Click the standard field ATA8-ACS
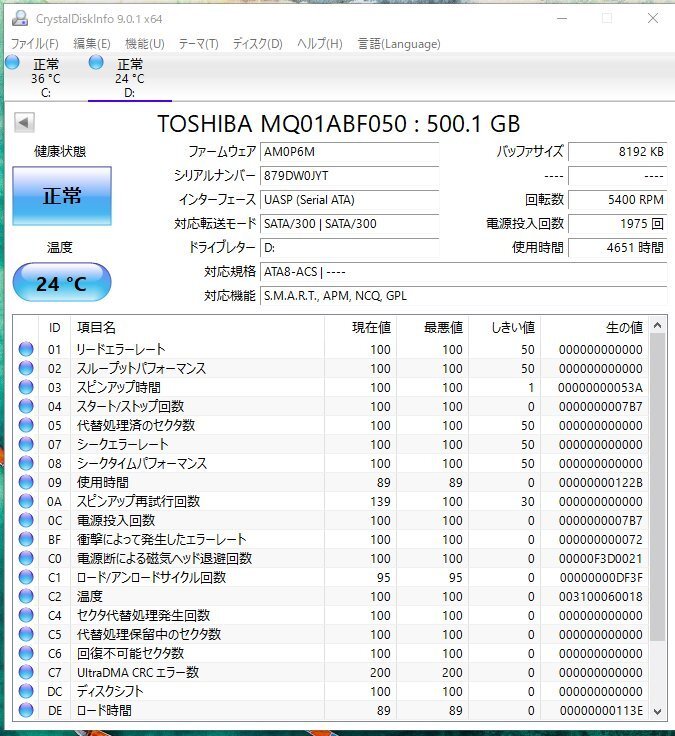This screenshot has height=736, width=675. [463, 272]
